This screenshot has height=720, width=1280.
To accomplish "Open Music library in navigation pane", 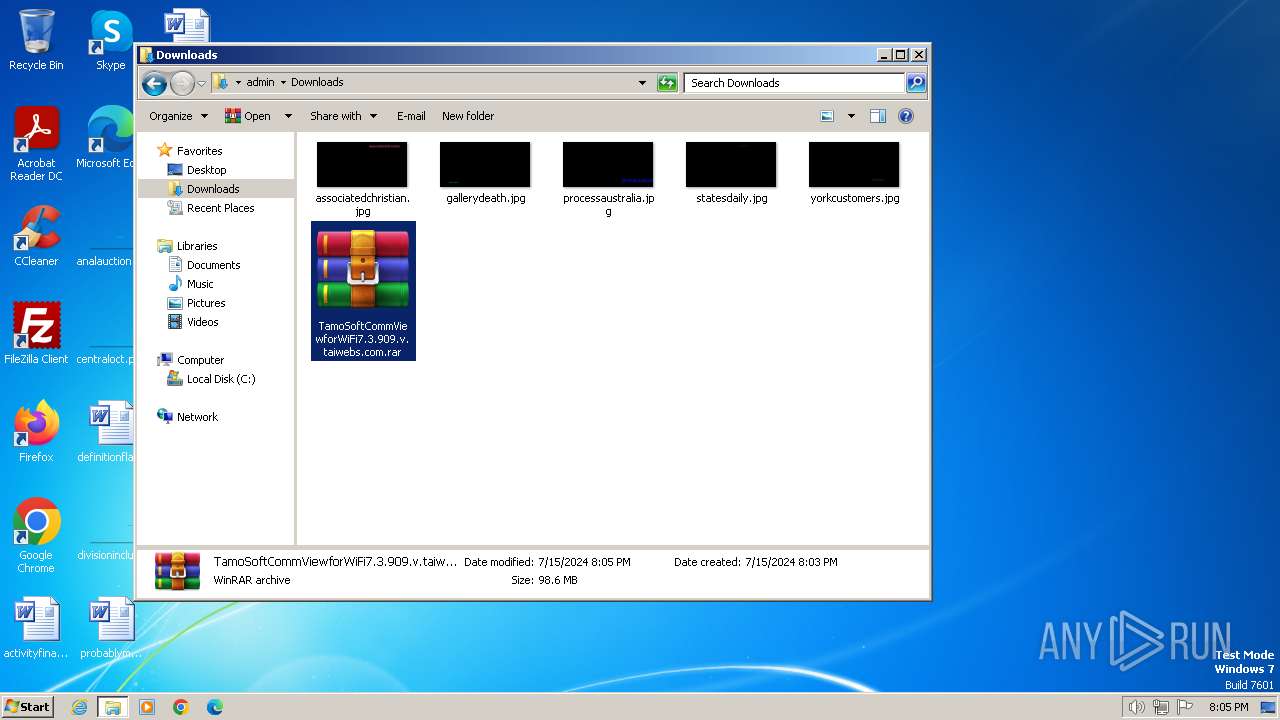I will click(x=199, y=284).
